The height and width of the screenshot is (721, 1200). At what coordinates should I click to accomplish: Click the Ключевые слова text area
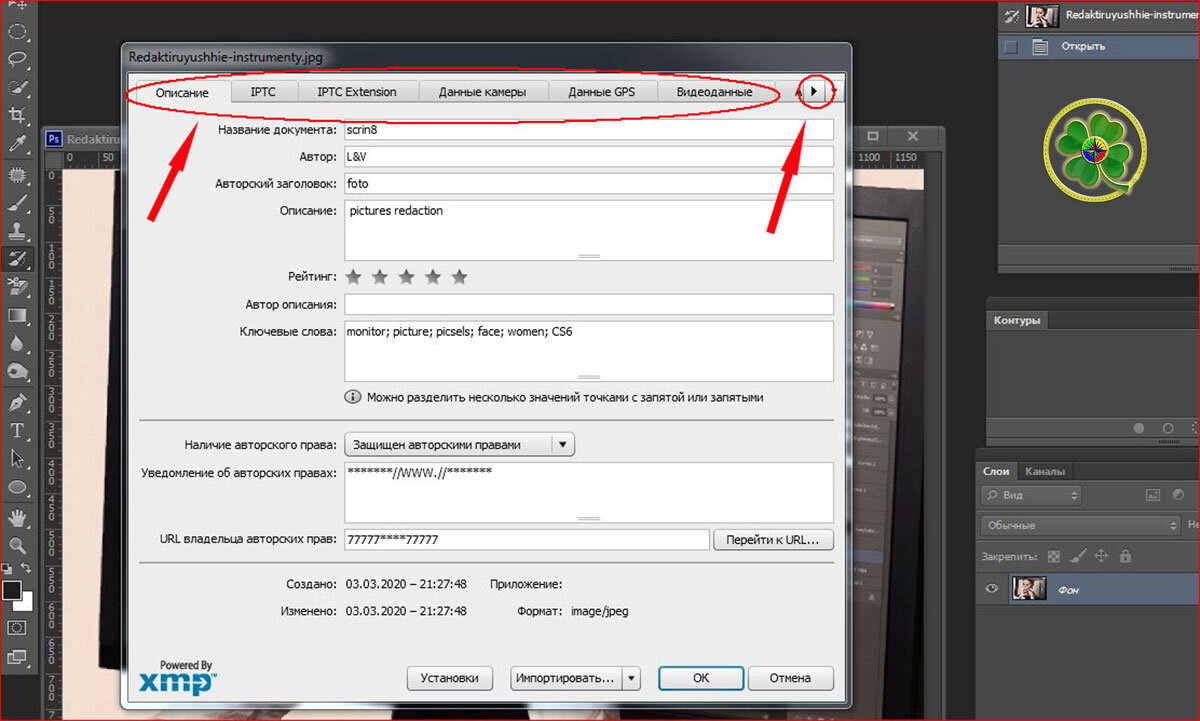(x=588, y=351)
